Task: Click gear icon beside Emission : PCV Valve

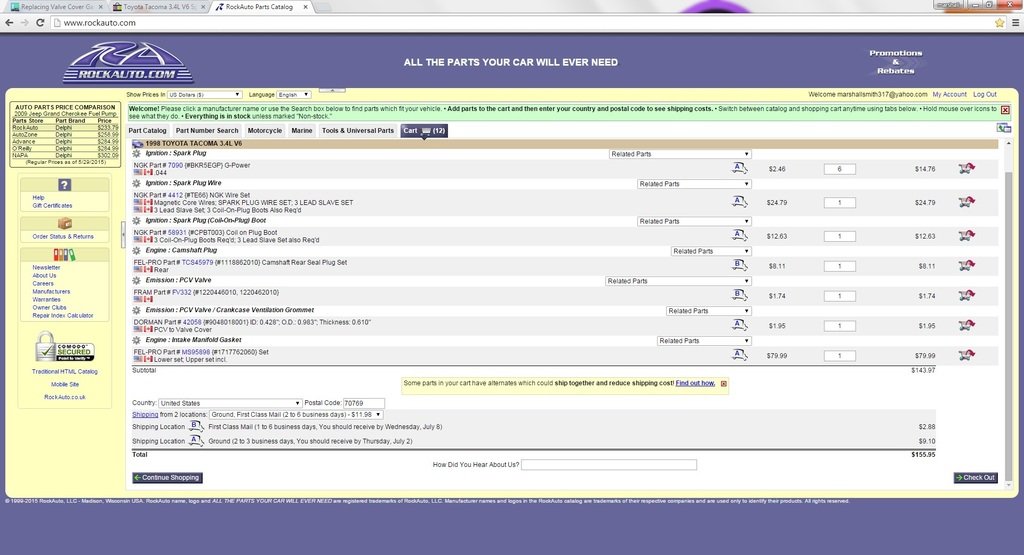Action: [136, 281]
